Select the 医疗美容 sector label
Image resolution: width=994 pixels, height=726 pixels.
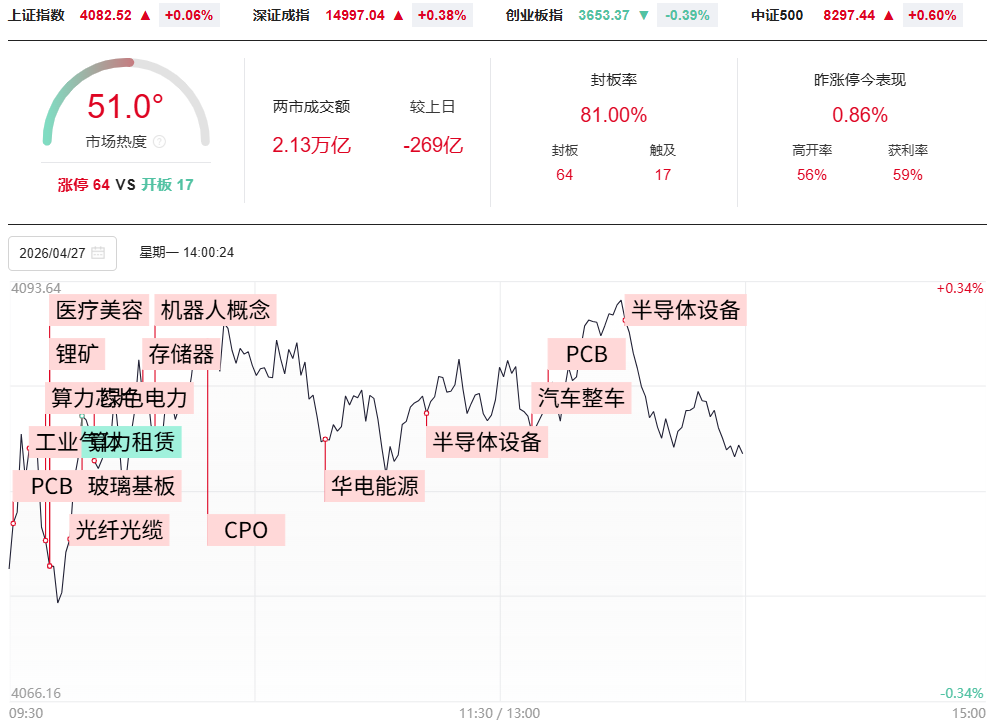(99, 310)
